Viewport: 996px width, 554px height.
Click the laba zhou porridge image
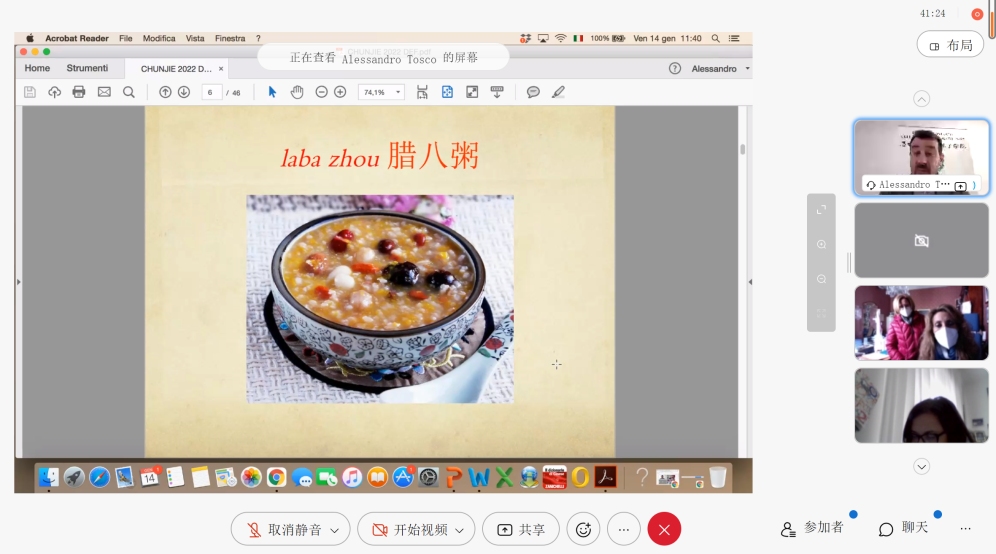point(380,299)
